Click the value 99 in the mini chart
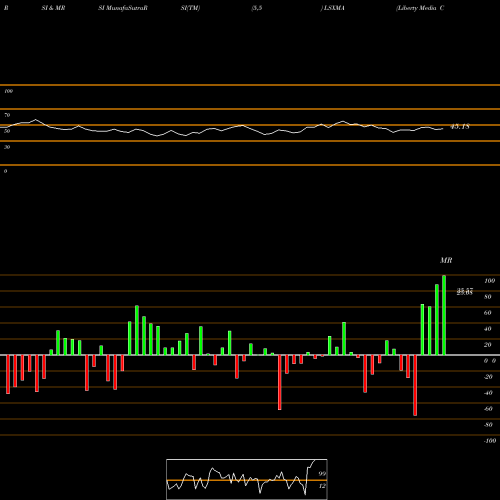The width and height of the screenshot is (500, 500). (322, 474)
